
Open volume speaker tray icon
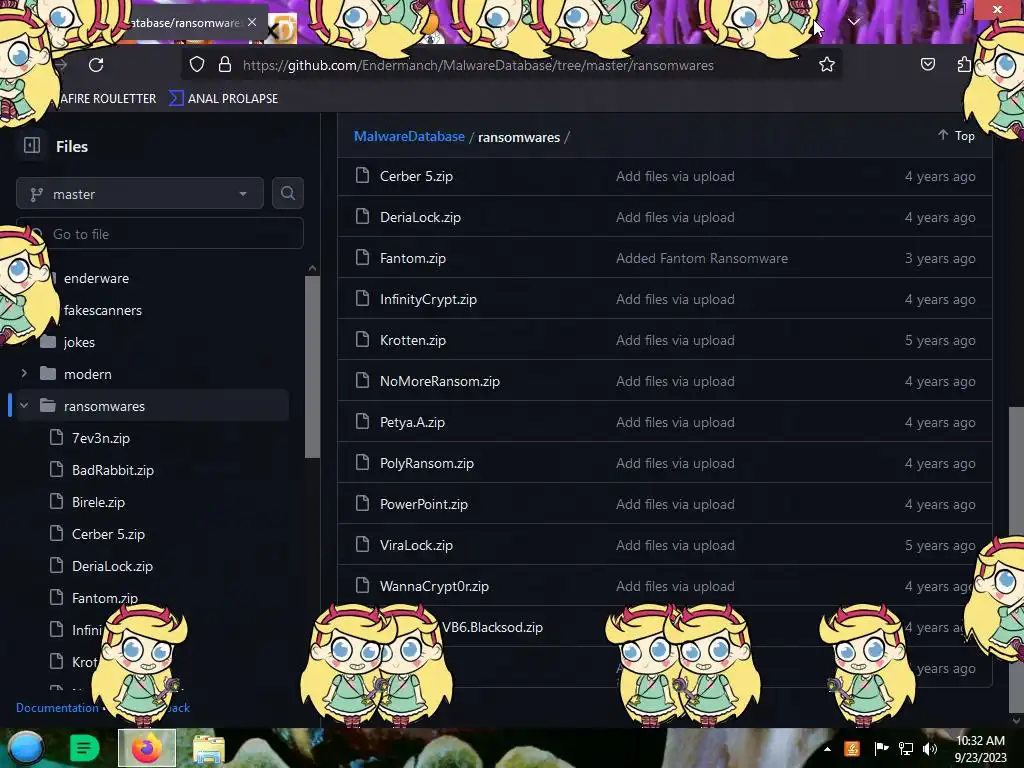point(930,749)
